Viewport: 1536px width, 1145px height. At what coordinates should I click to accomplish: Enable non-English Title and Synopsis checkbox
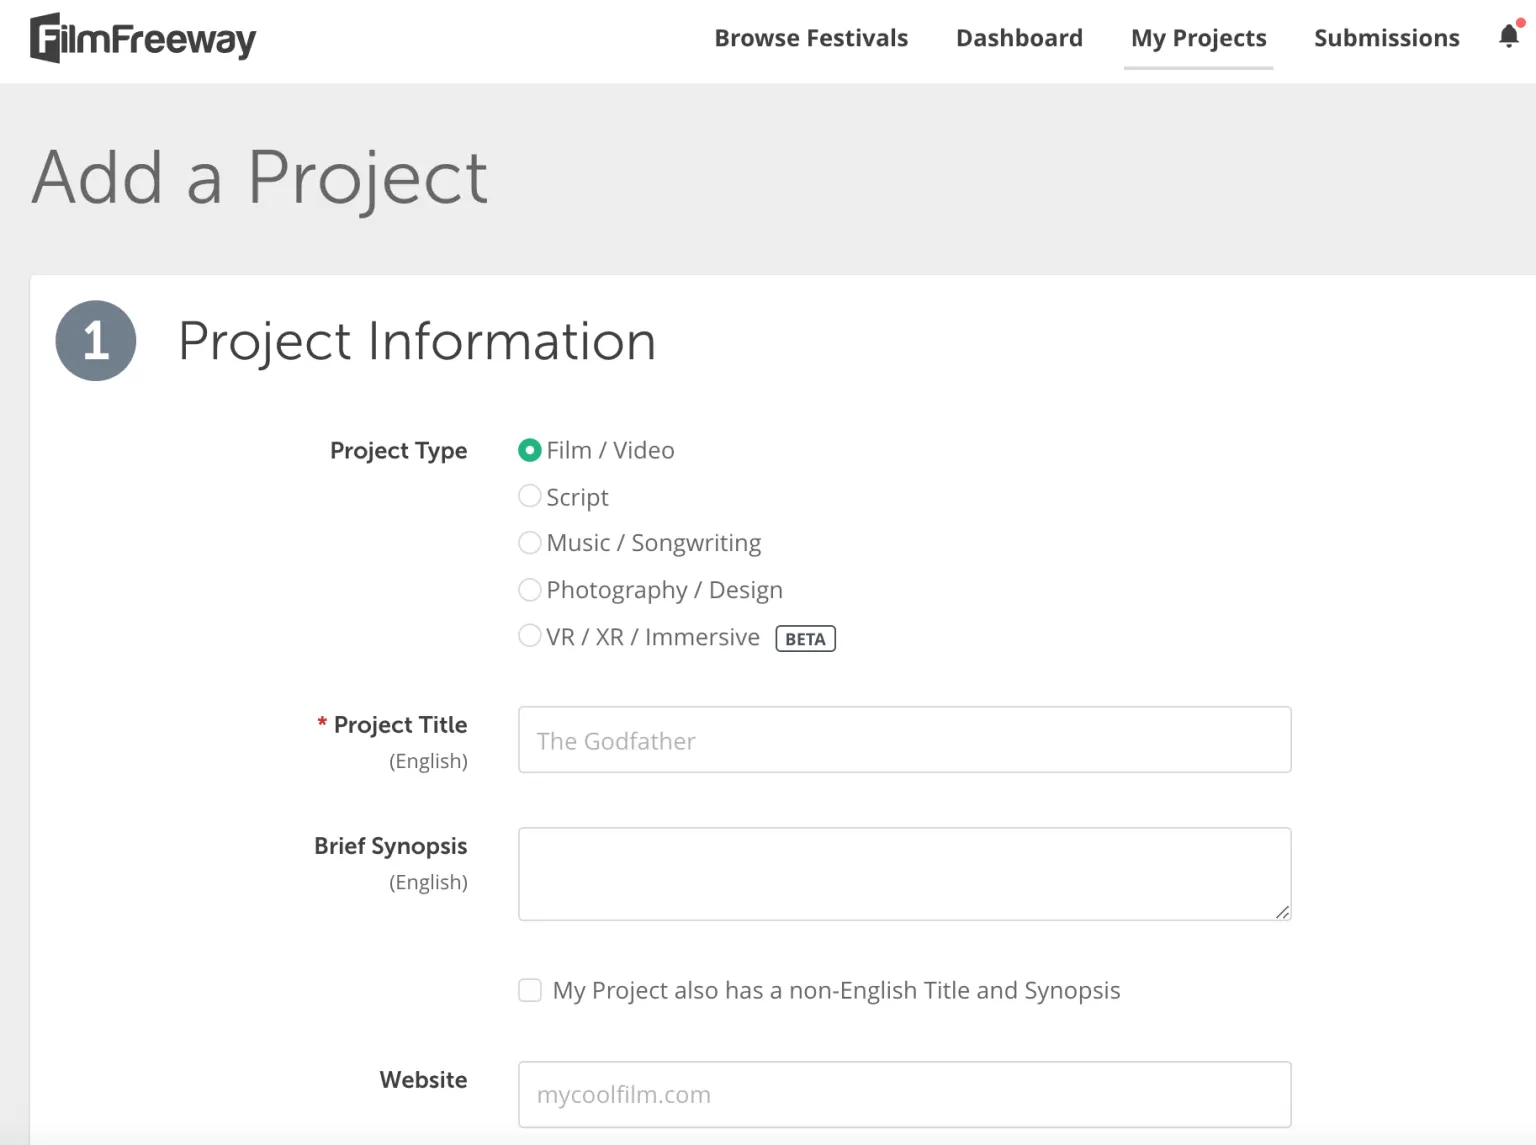click(530, 990)
